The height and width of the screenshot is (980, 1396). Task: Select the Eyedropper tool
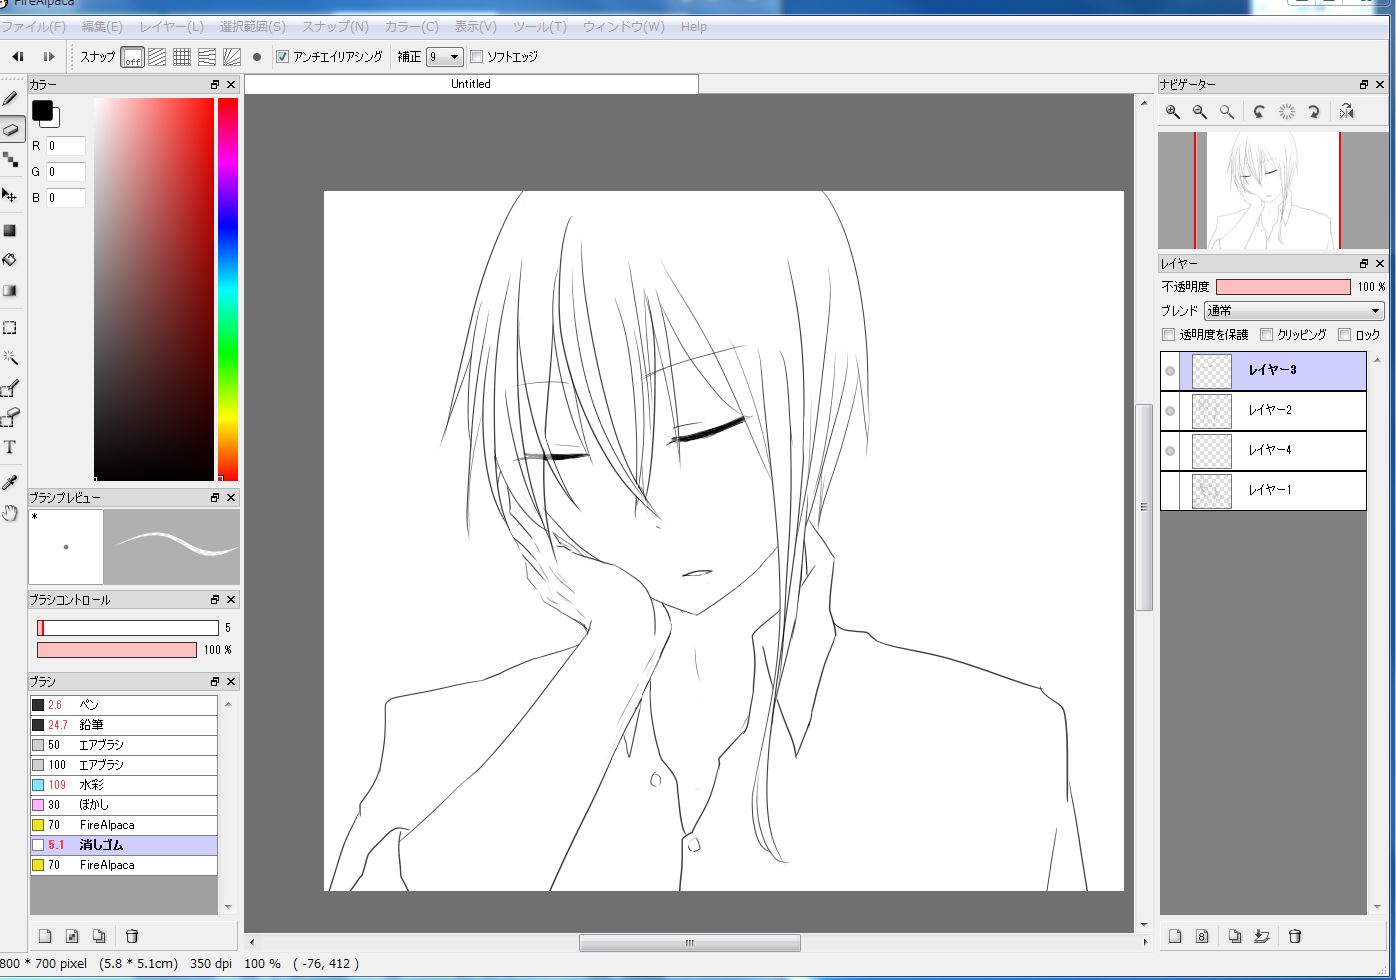(x=10, y=483)
